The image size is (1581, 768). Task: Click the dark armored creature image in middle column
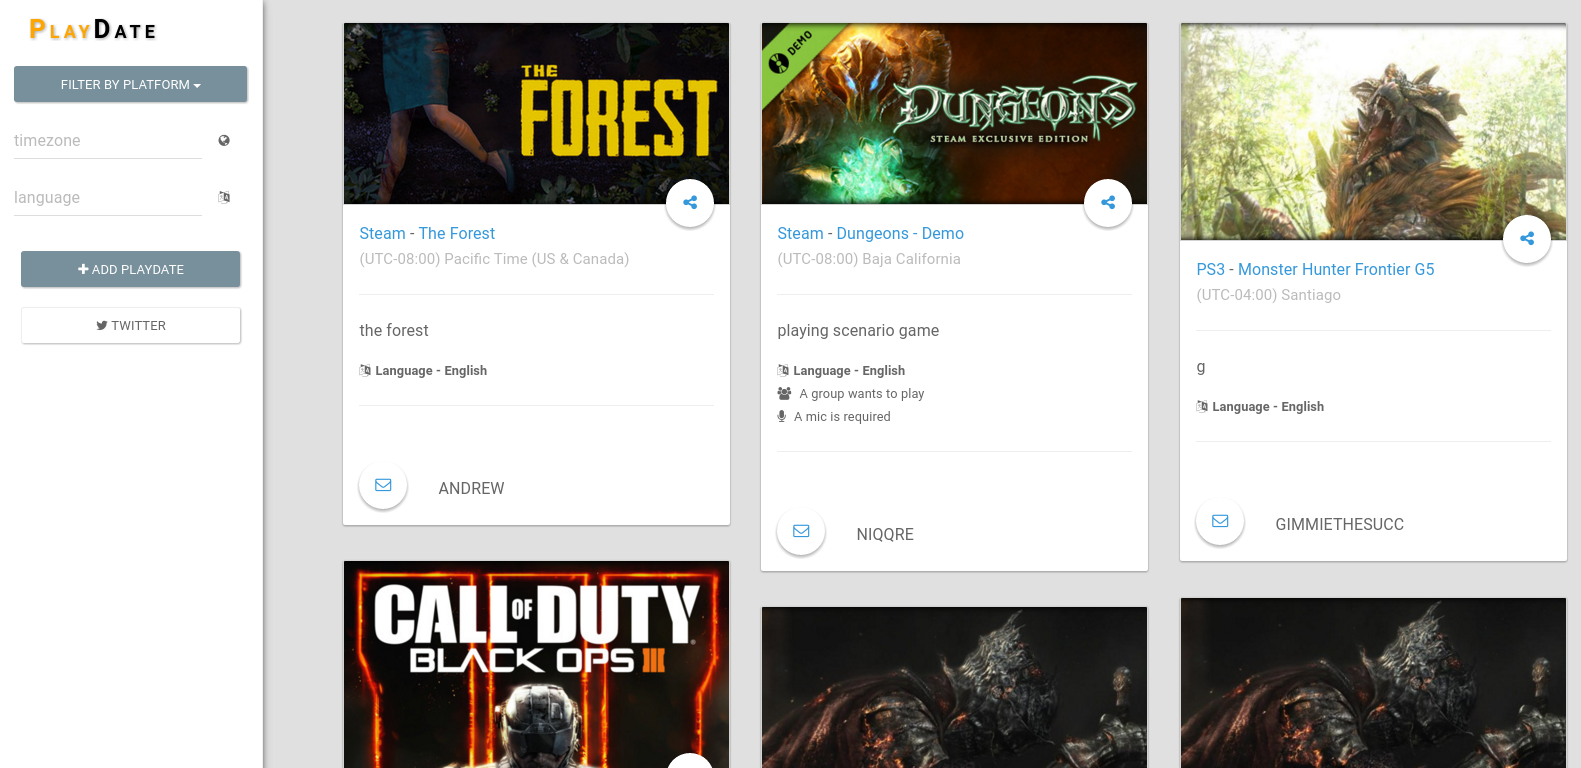pos(954,687)
